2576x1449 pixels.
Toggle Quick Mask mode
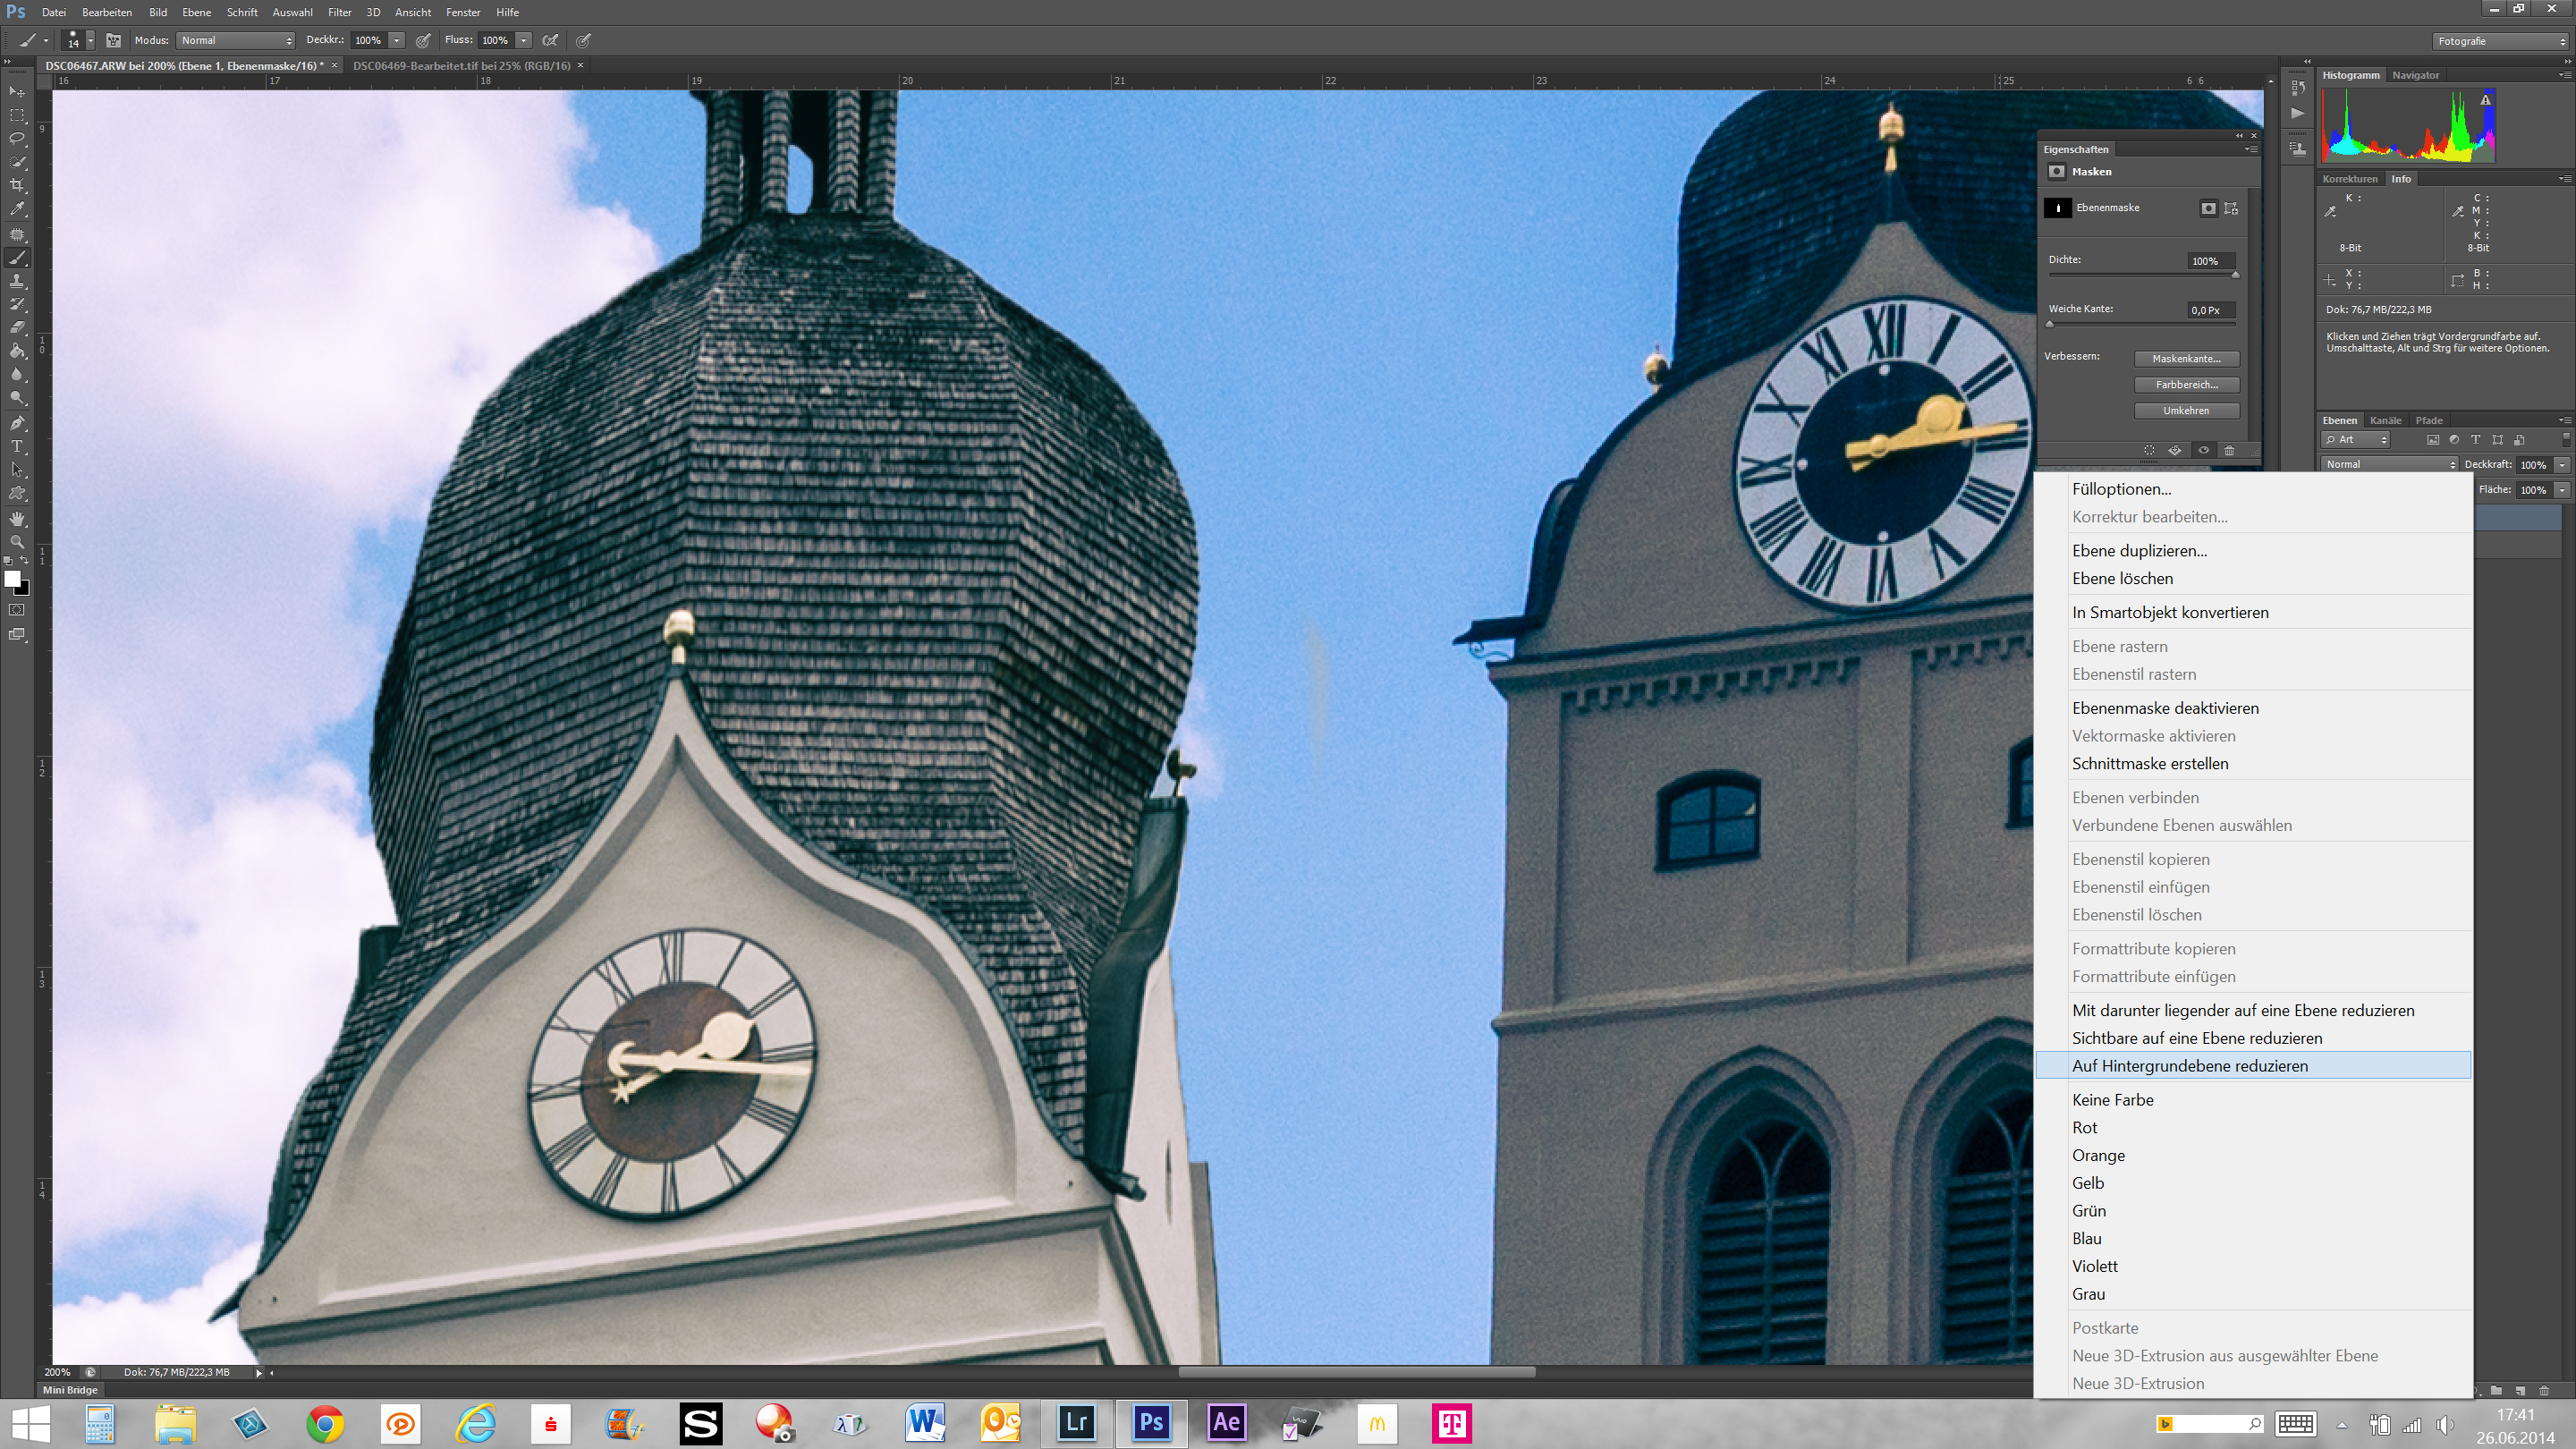pos(17,610)
